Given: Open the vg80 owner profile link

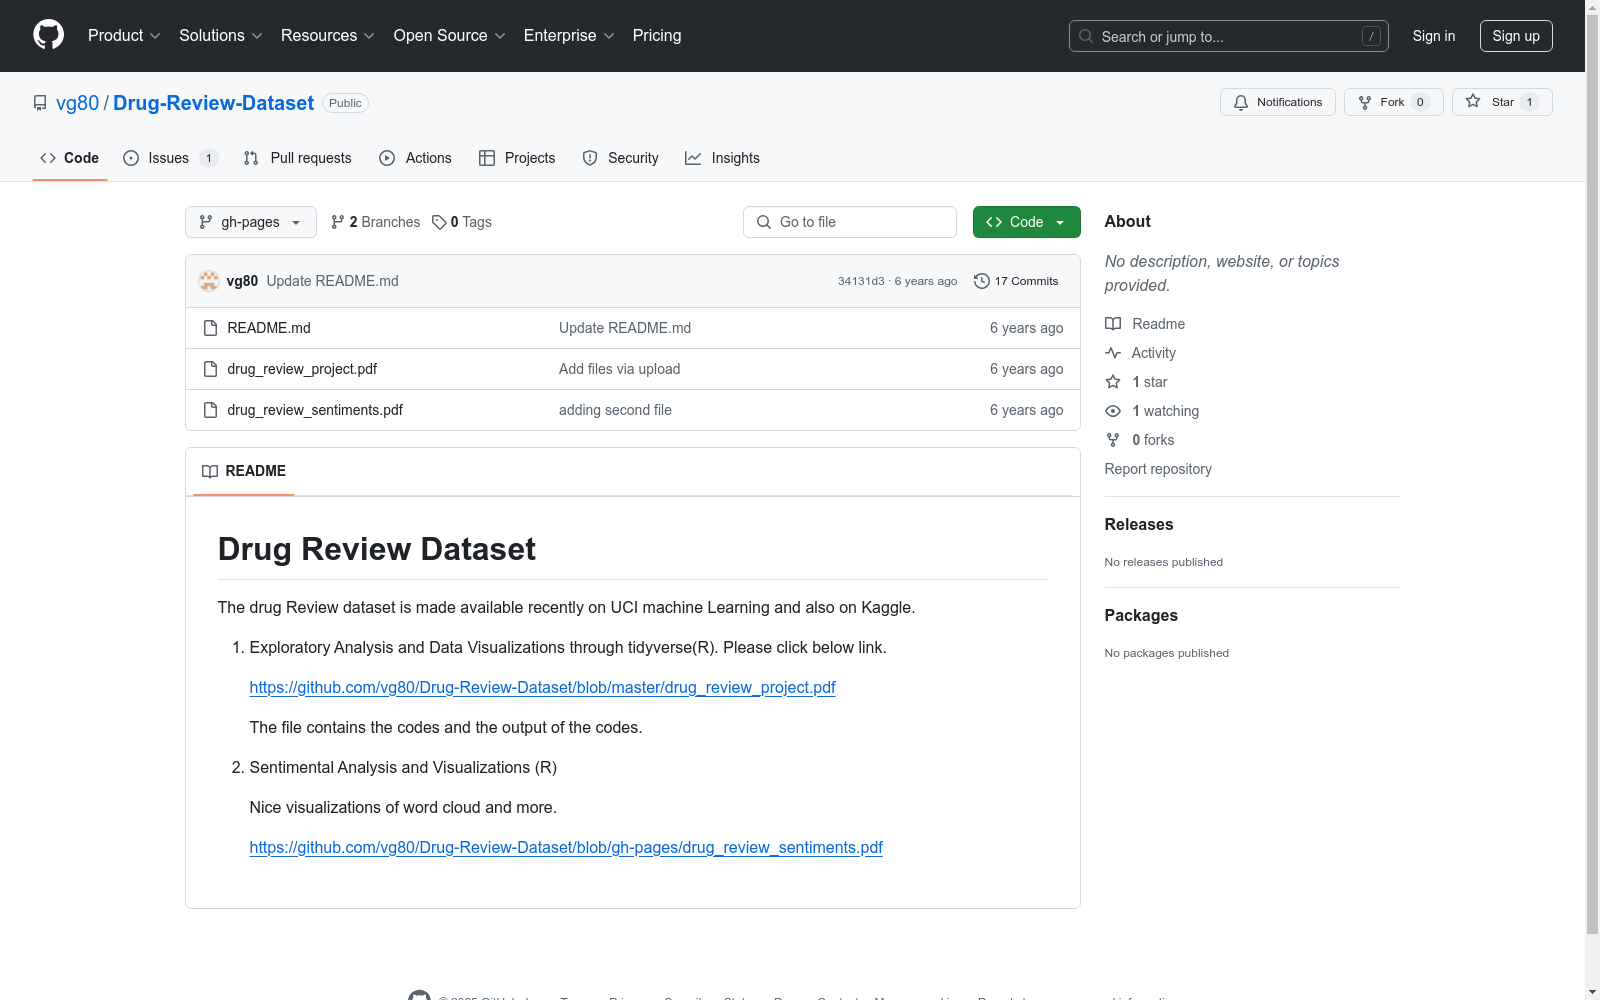Looking at the screenshot, I should (x=78, y=103).
